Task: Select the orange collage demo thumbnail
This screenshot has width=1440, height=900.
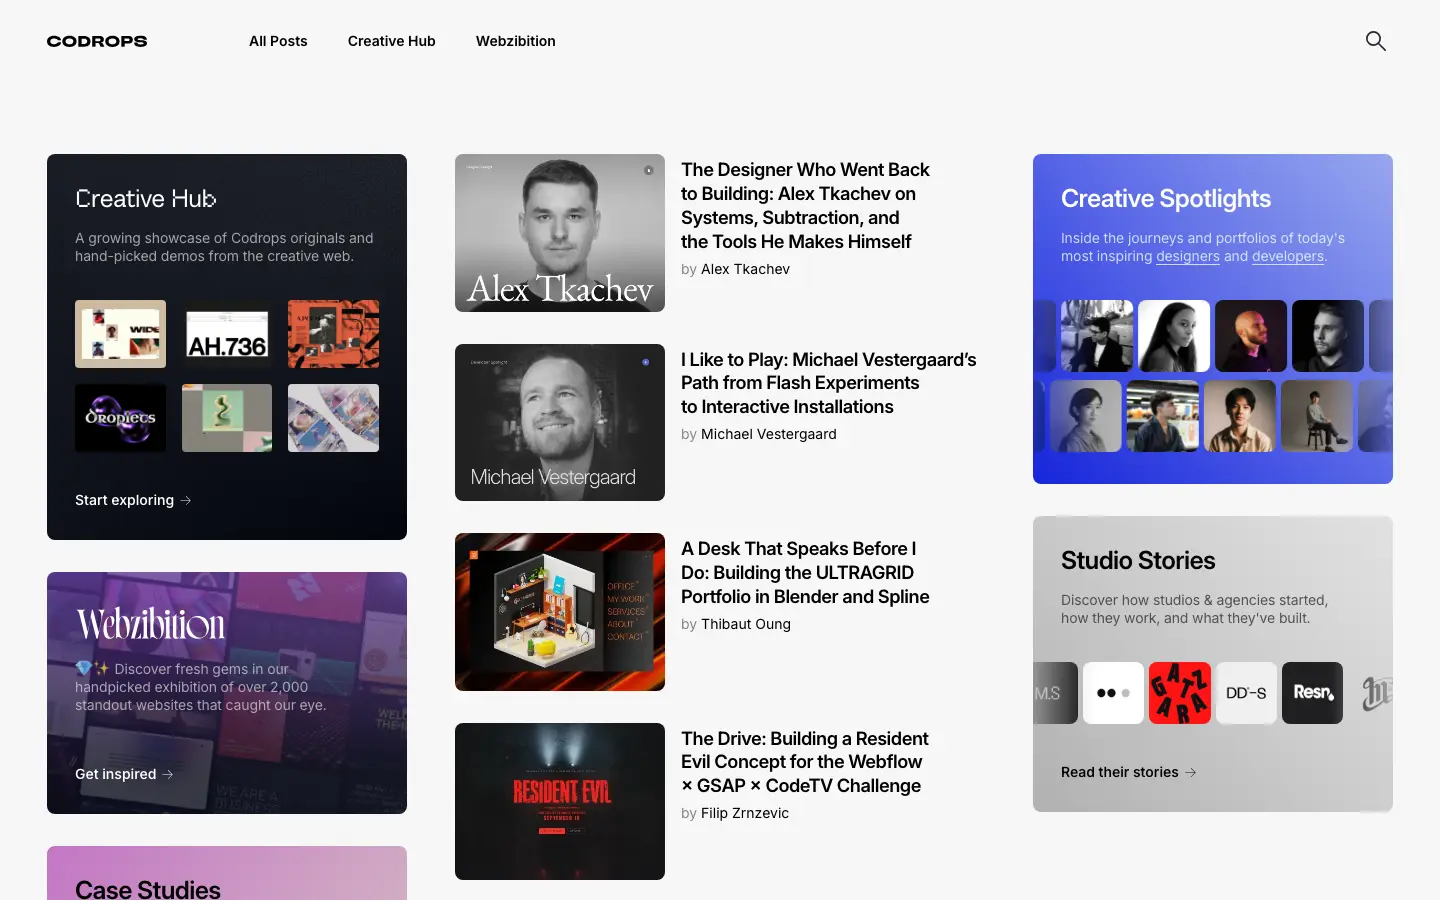Action: click(333, 334)
